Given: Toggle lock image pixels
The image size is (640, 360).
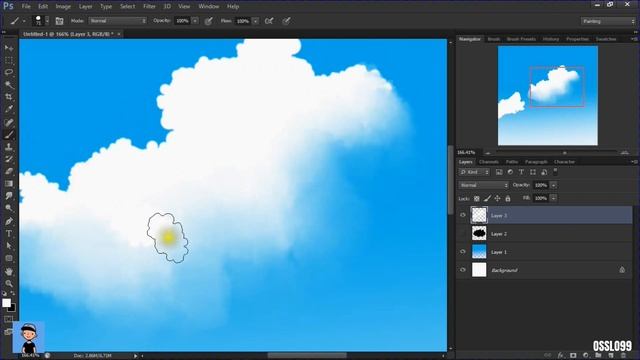Looking at the screenshot, I should coord(487,199).
